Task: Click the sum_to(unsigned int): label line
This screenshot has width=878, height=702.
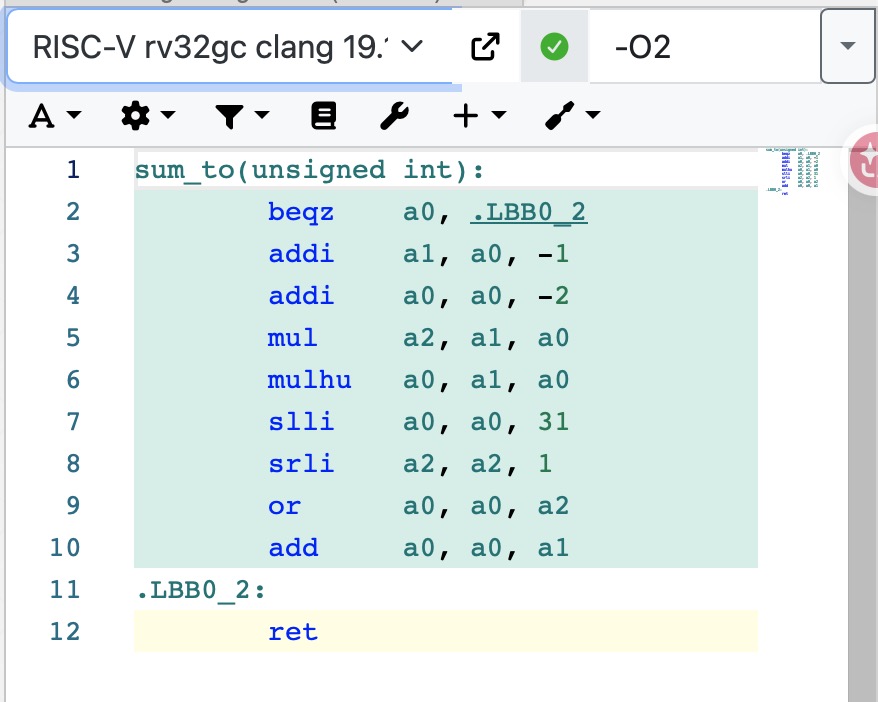Action: pyautogui.click(x=309, y=170)
